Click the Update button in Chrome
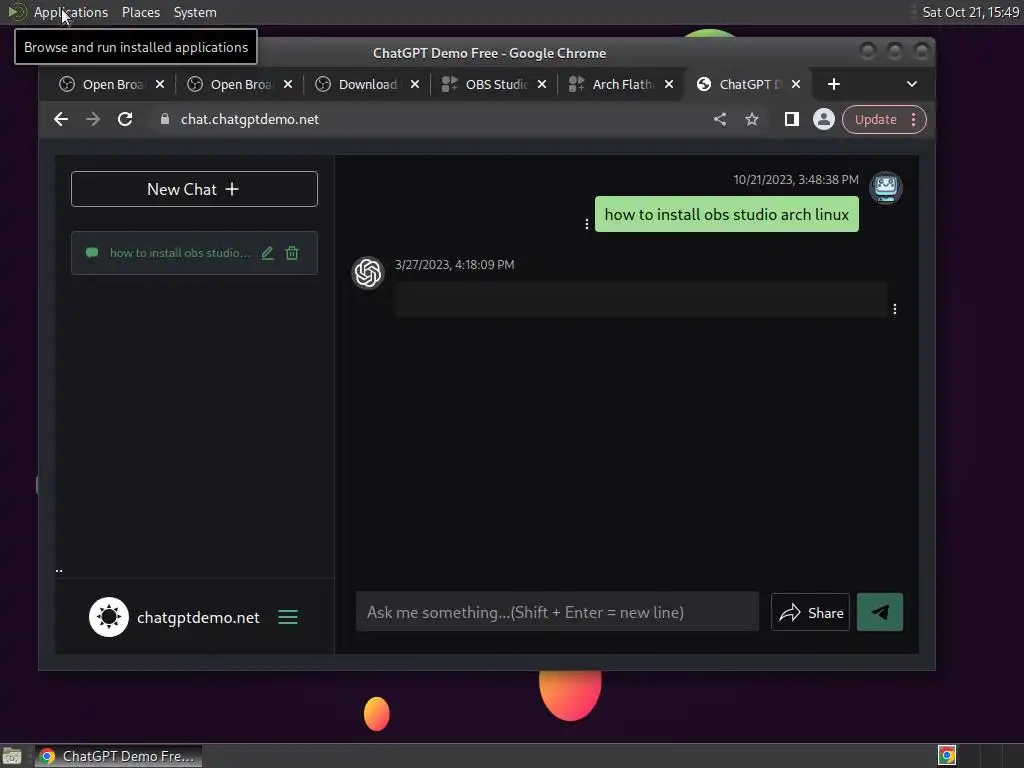This screenshot has width=1024, height=768. pyautogui.click(x=884, y=120)
